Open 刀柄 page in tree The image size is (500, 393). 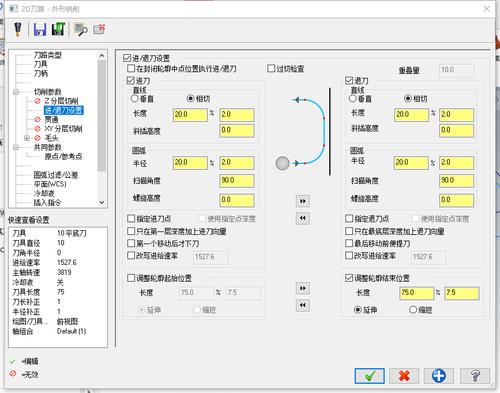(x=41, y=73)
